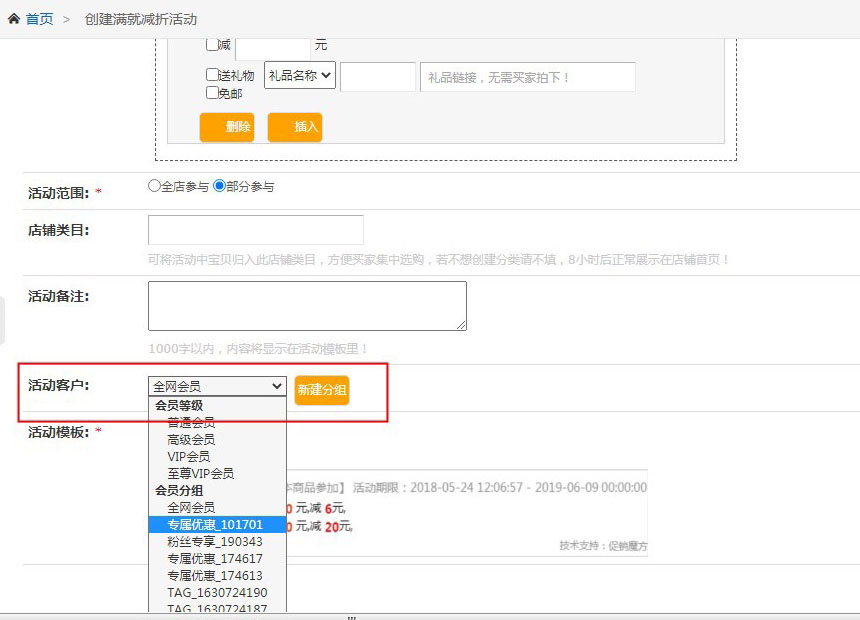
Task: Select the highlighted 专属优惠_101701 option
Action: 215,525
